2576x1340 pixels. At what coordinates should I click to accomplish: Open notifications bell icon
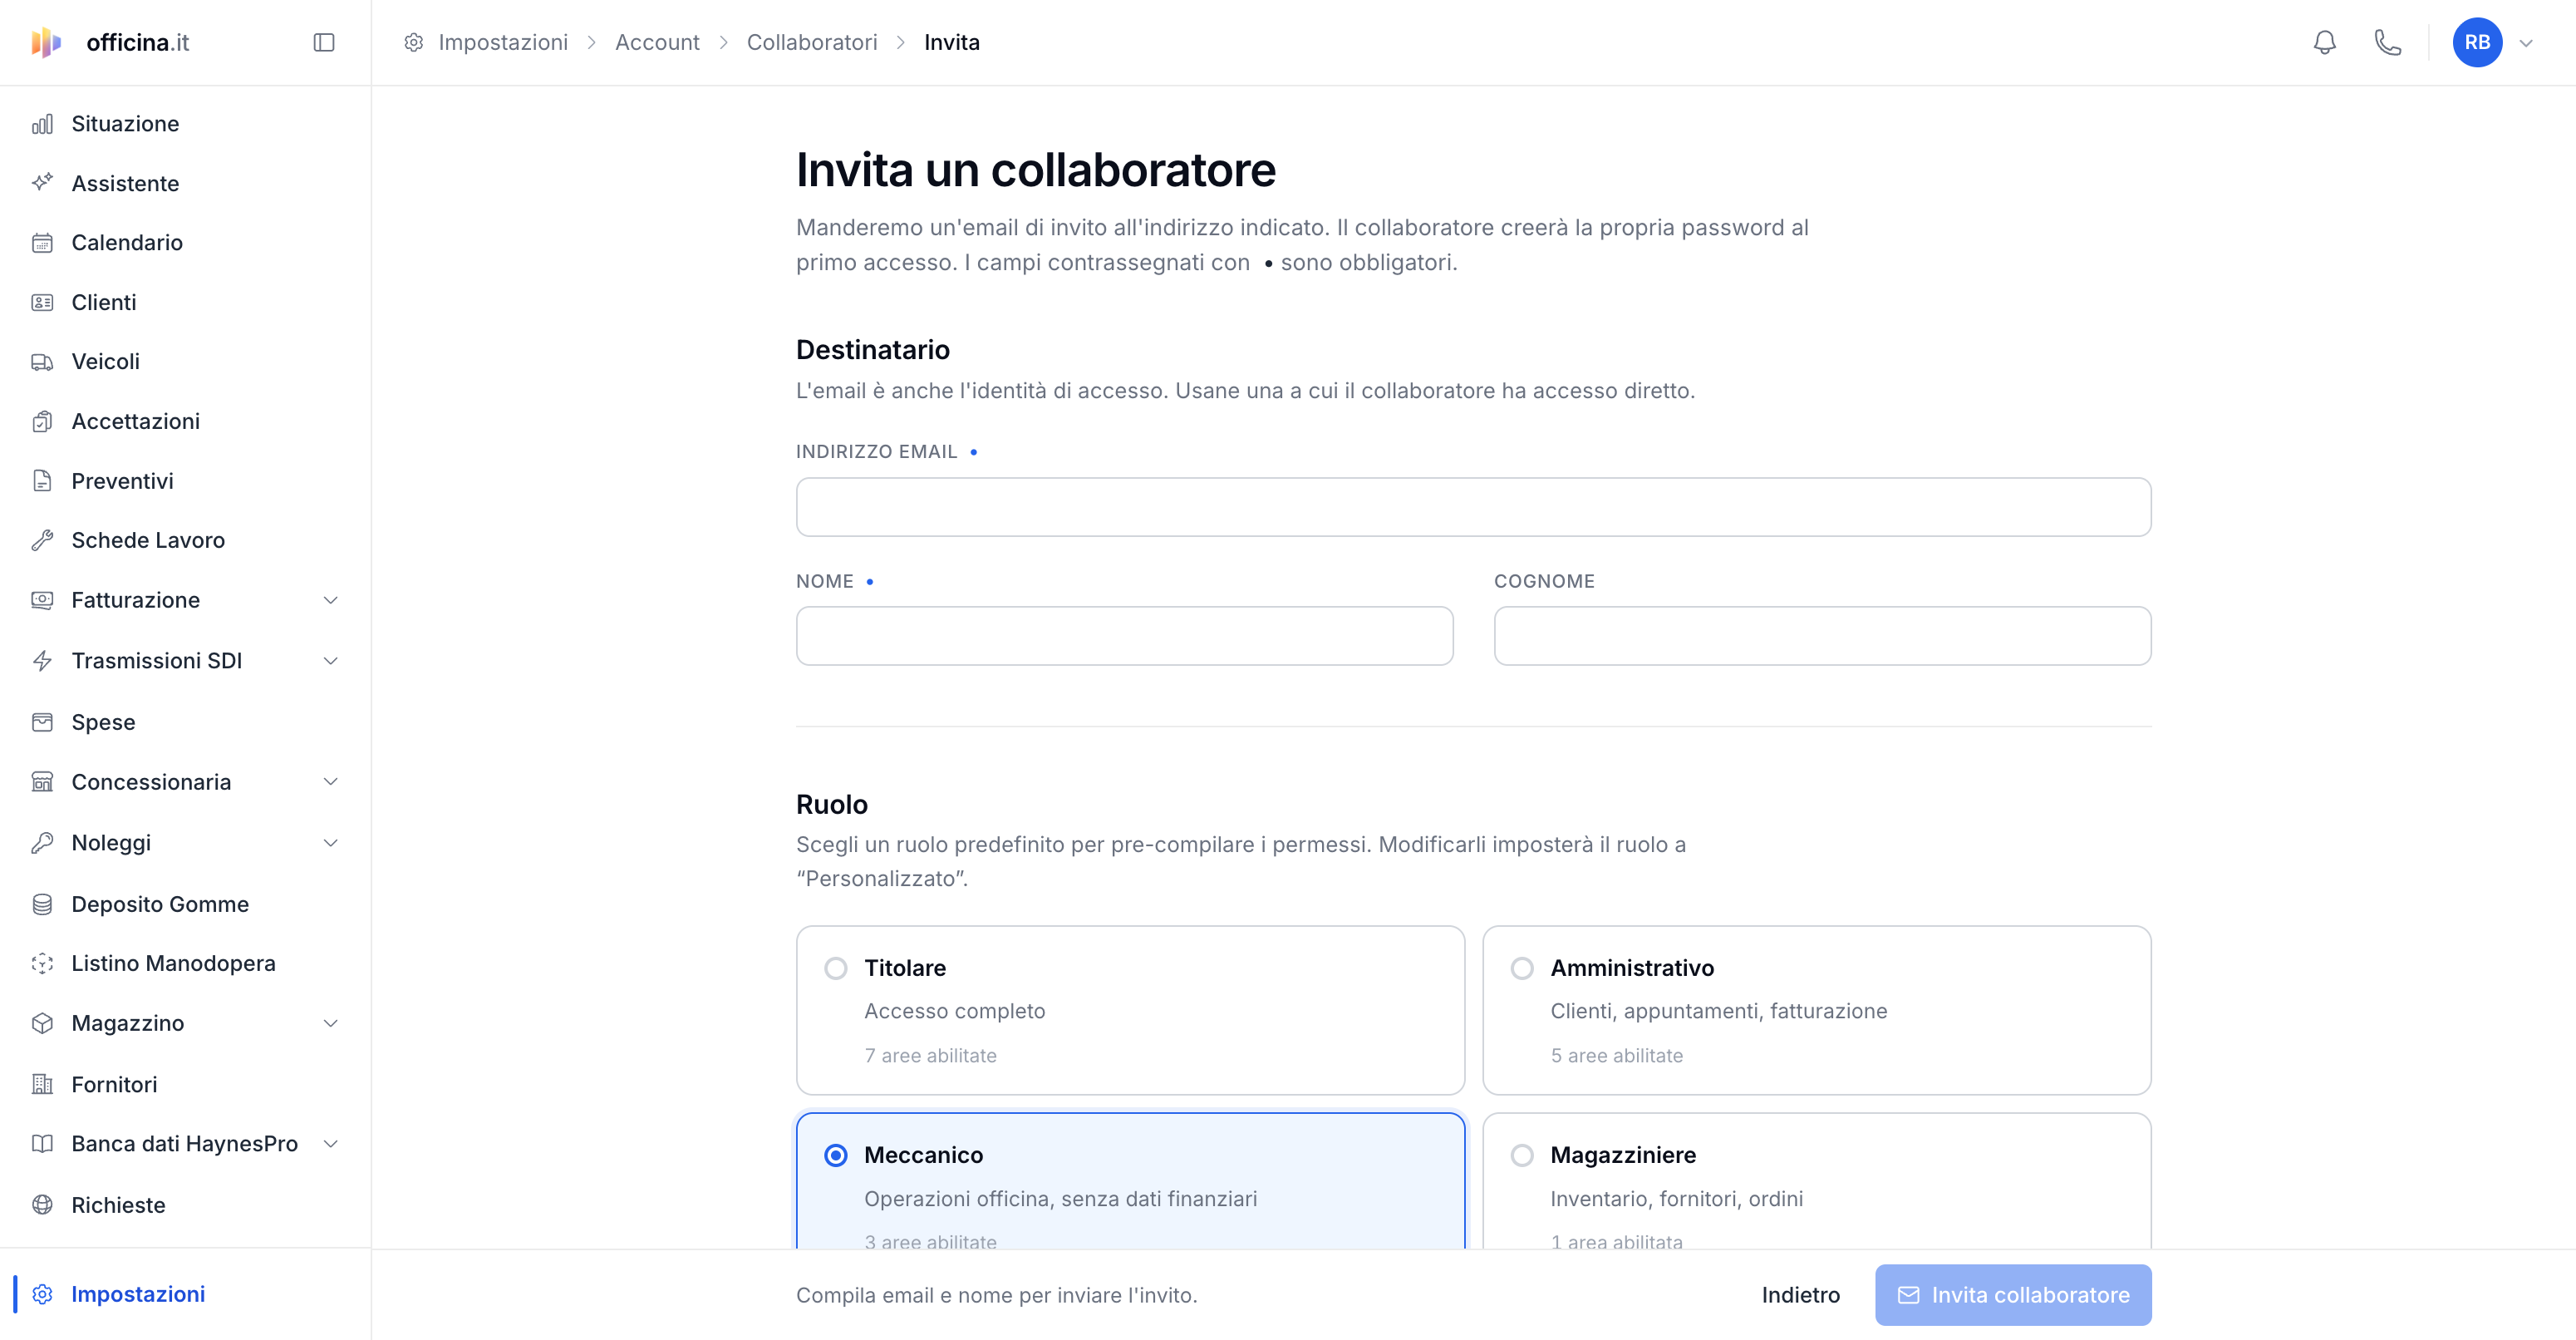2325,42
